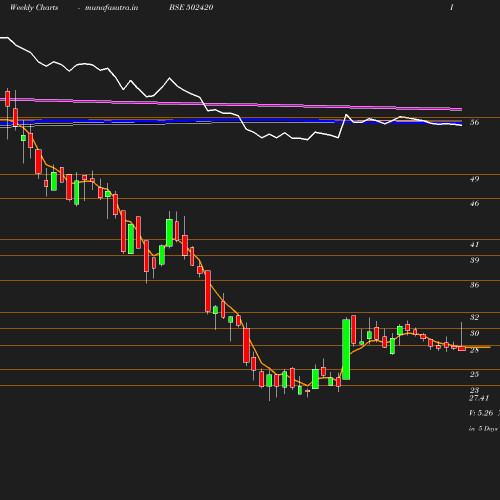Click the last red candlestick with the long upper wick

click(x=462, y=348)
